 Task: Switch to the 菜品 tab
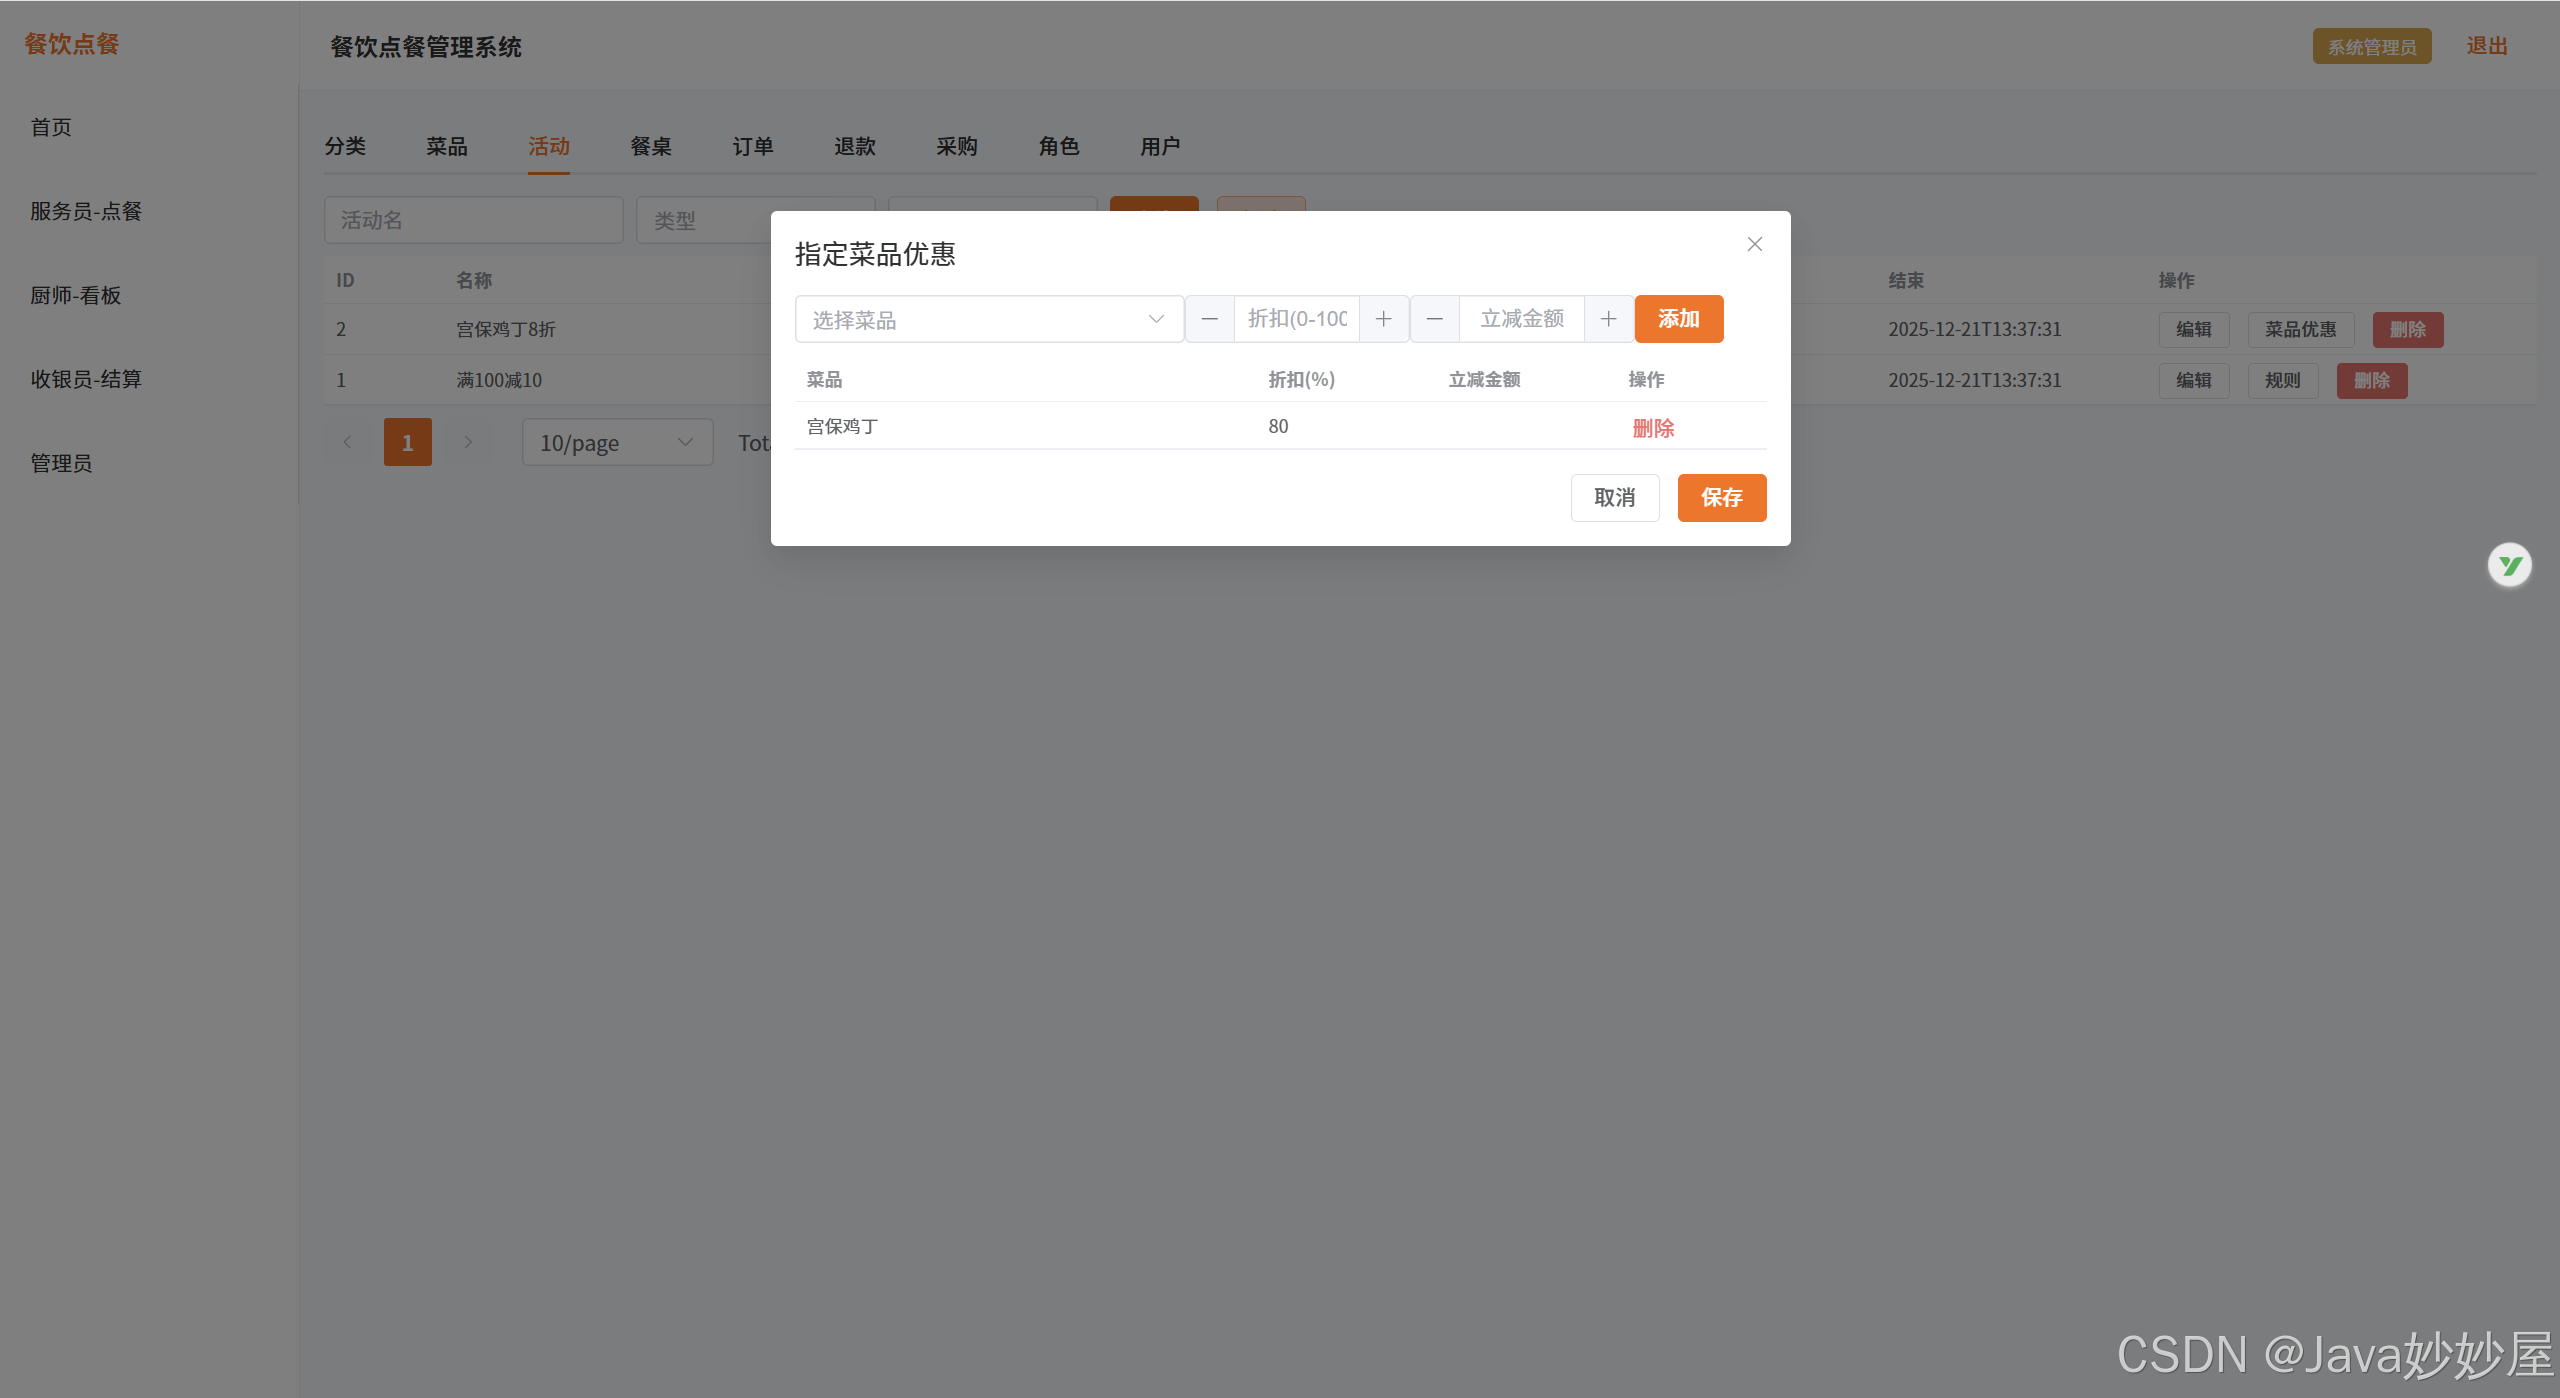(446, 147)
